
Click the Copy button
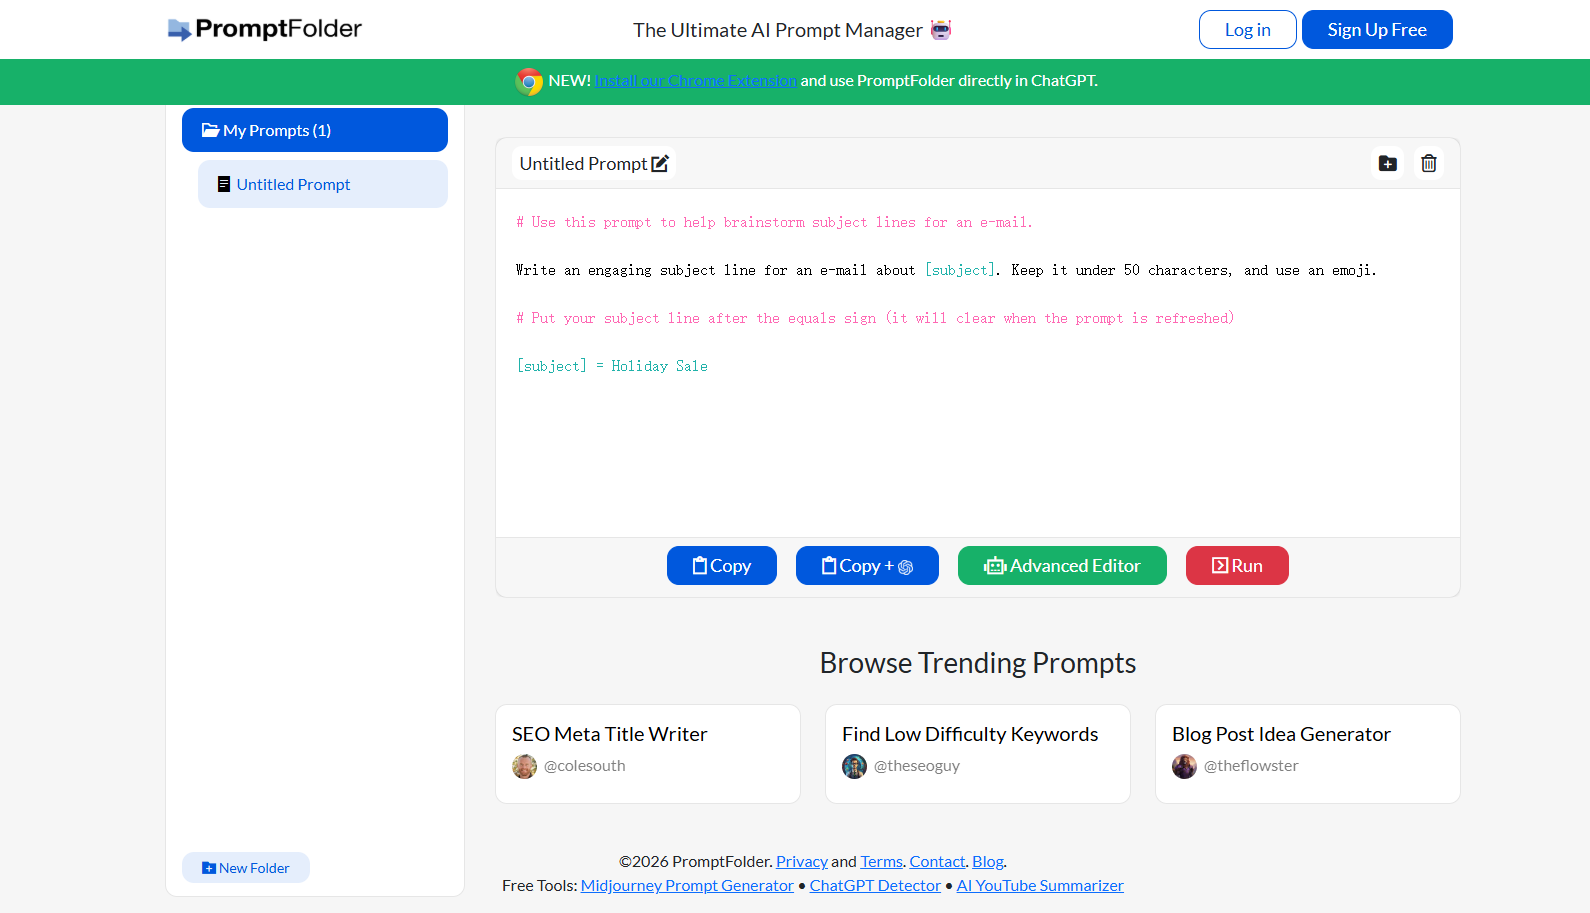tap(722, 566)
